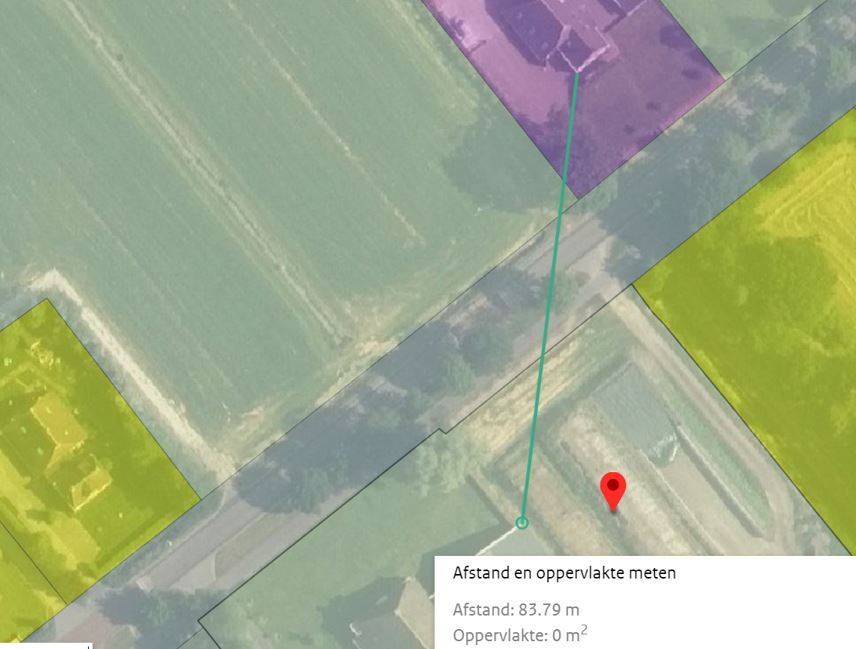Click the green measurement line over the road

coord(551,284)
